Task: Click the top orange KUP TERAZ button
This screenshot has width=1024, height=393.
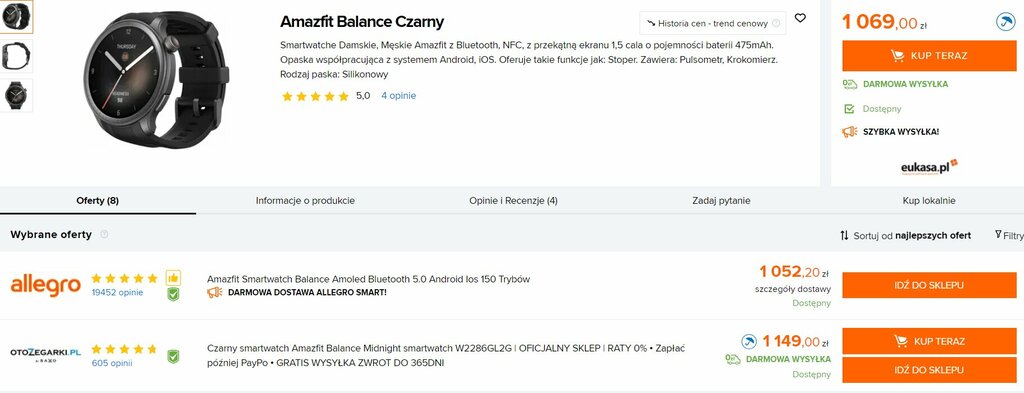Action: 929,55
